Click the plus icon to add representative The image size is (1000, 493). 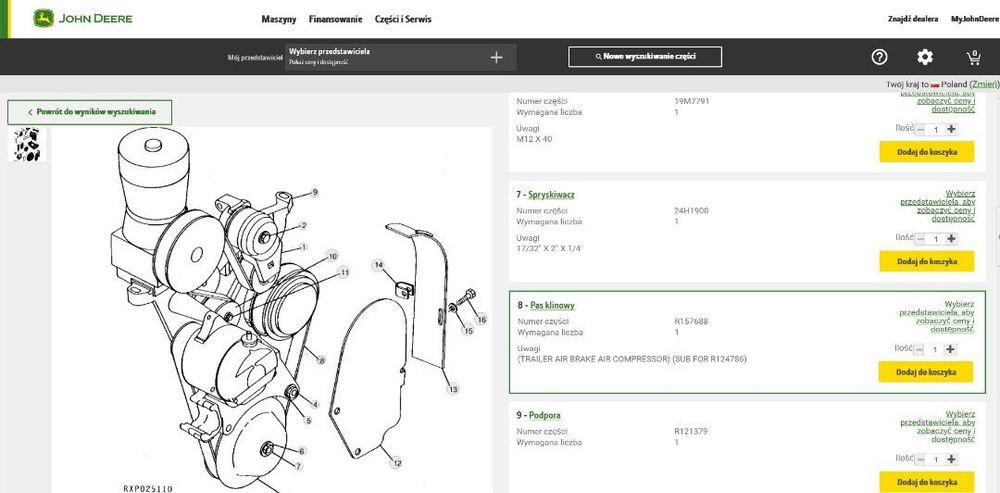pyautogui.click(x=496, y=57)
